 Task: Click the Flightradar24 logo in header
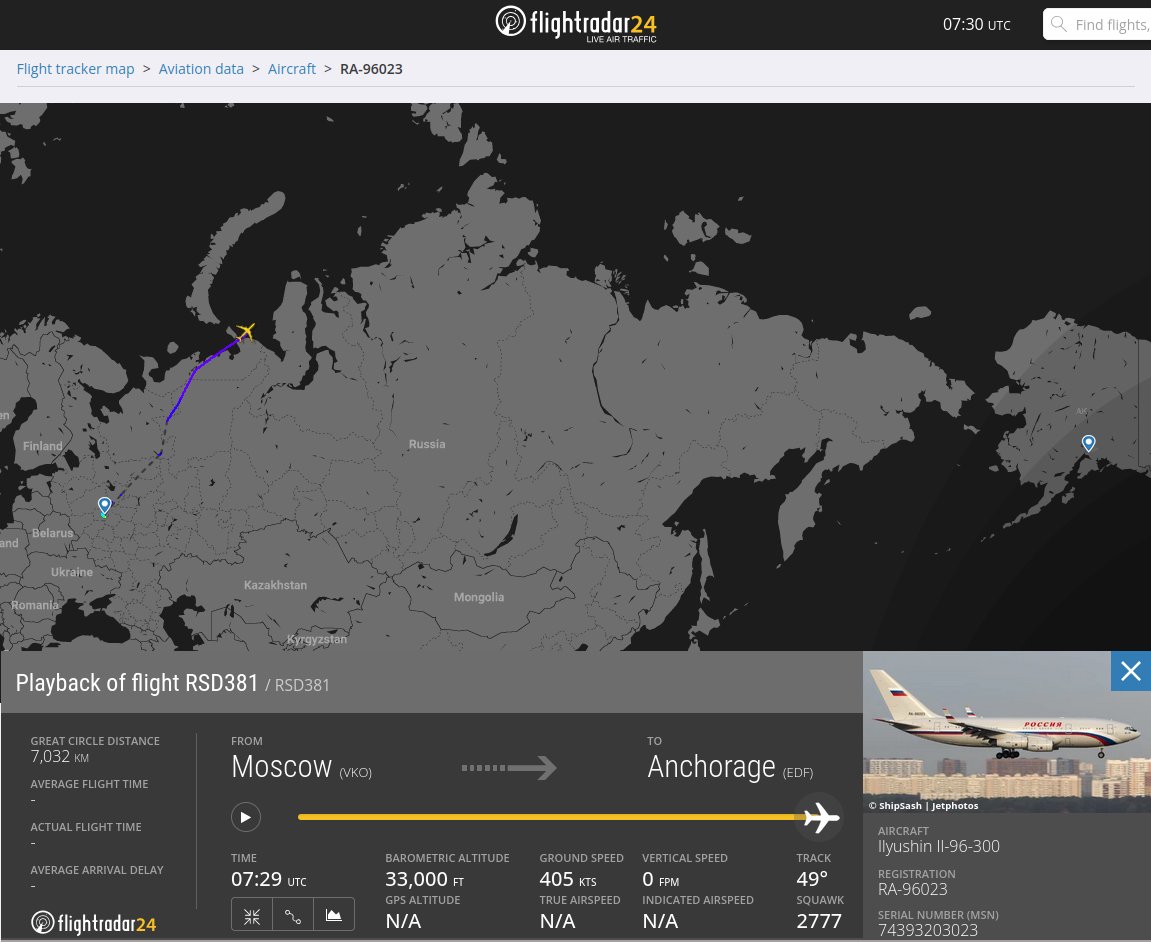click(576, 23)
